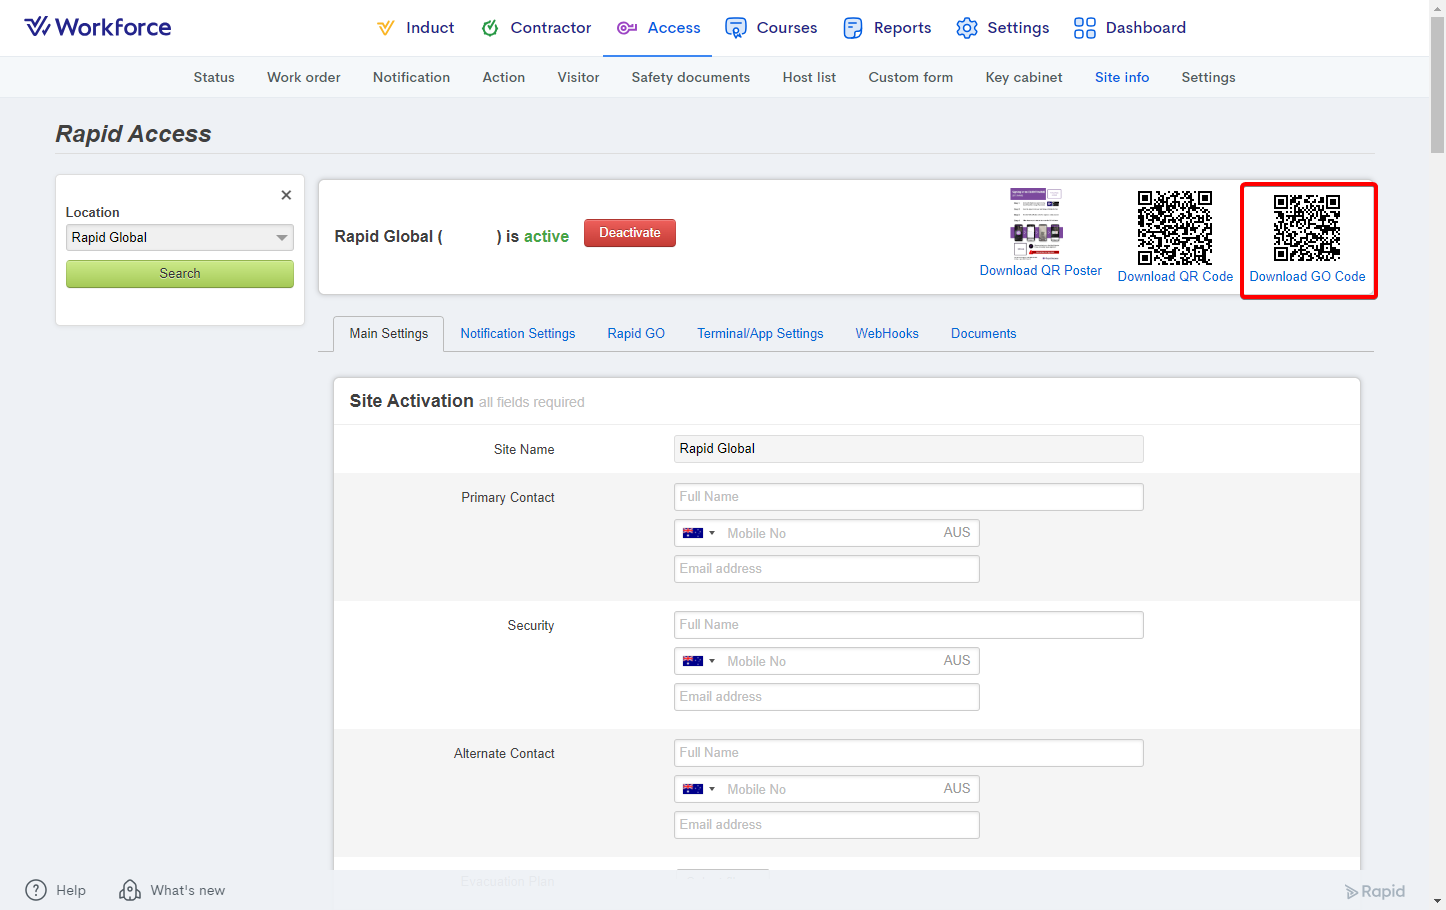Open Security country flag dropdown
Screen dimensions: 1446x910
[699, 661]
